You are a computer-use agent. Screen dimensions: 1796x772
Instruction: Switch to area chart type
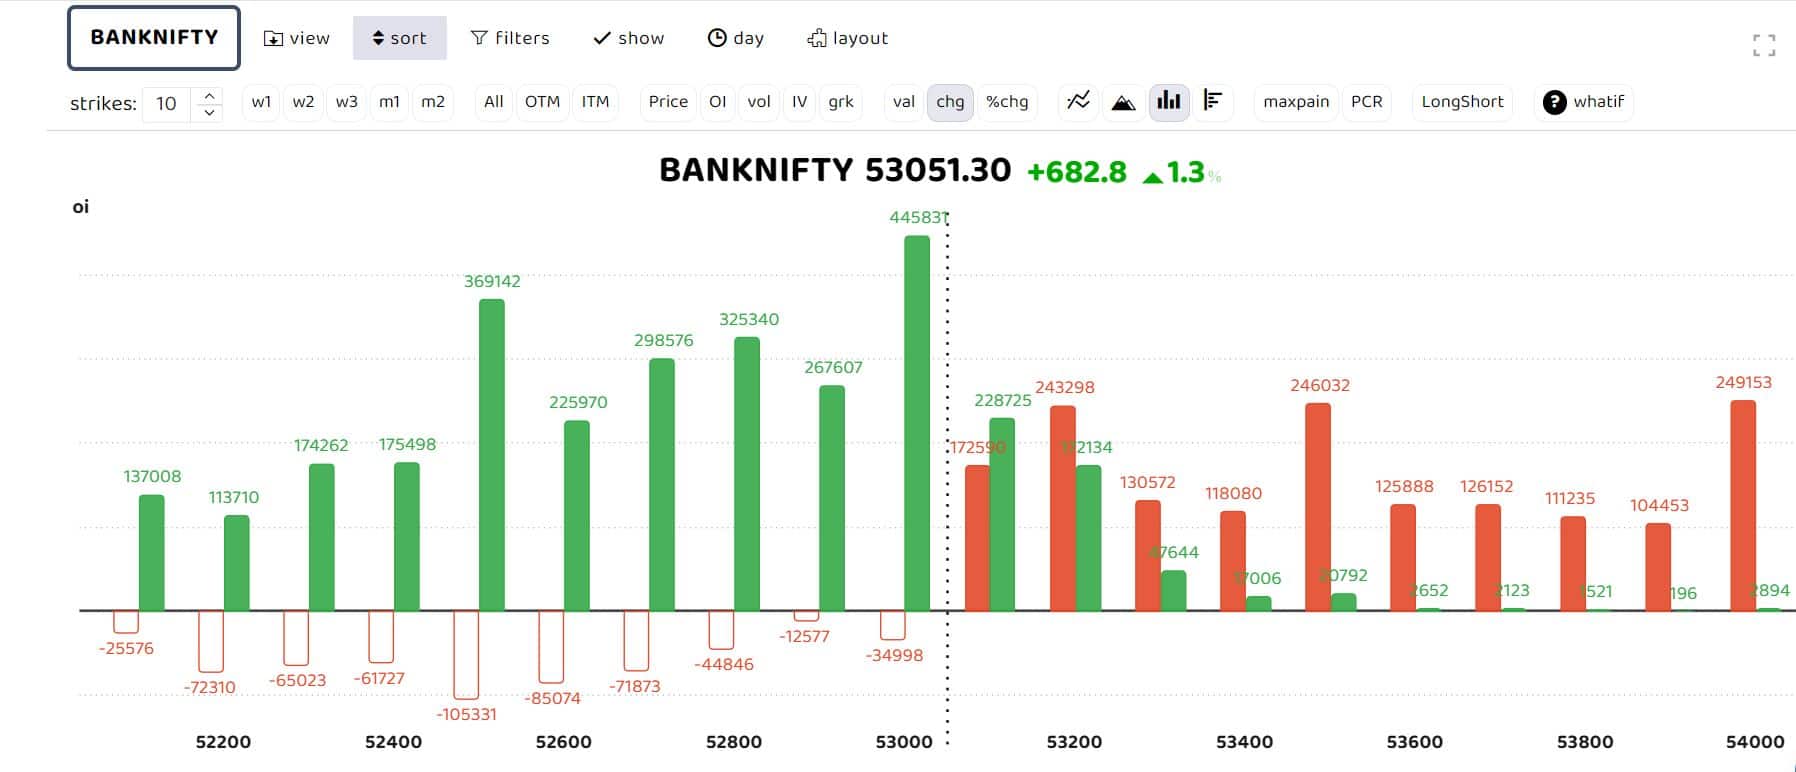(x=1124, y=102)
